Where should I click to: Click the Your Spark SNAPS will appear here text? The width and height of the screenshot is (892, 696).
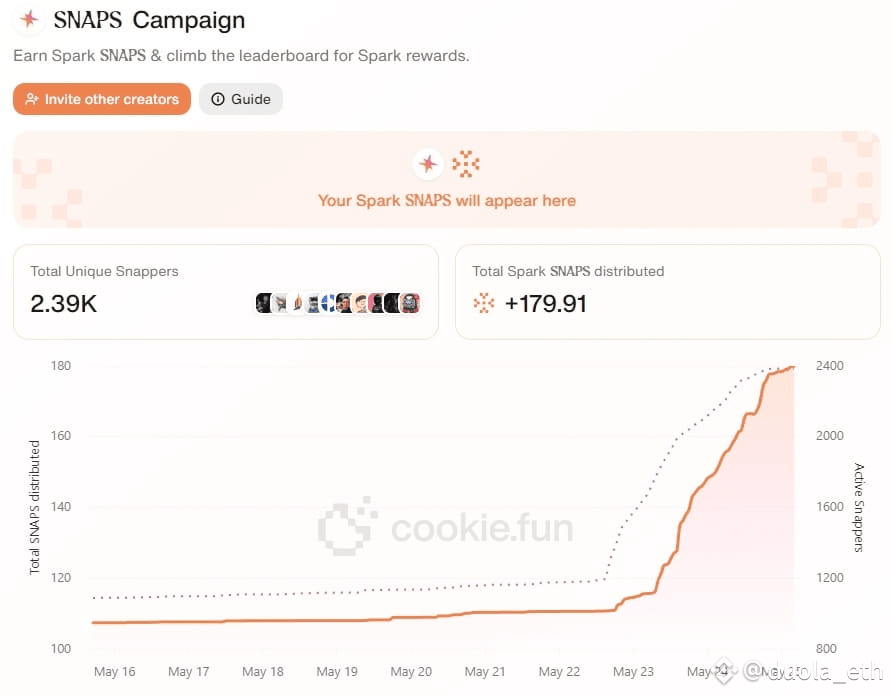click(x=447, y=200)
